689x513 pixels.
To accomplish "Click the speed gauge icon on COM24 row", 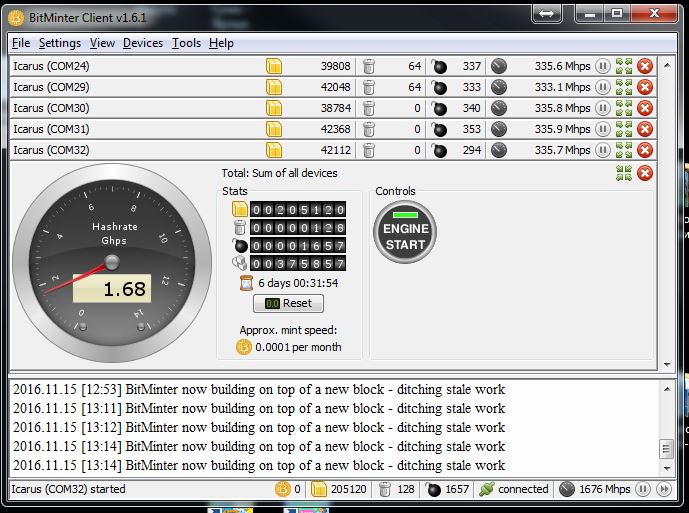I will (498, 66).
